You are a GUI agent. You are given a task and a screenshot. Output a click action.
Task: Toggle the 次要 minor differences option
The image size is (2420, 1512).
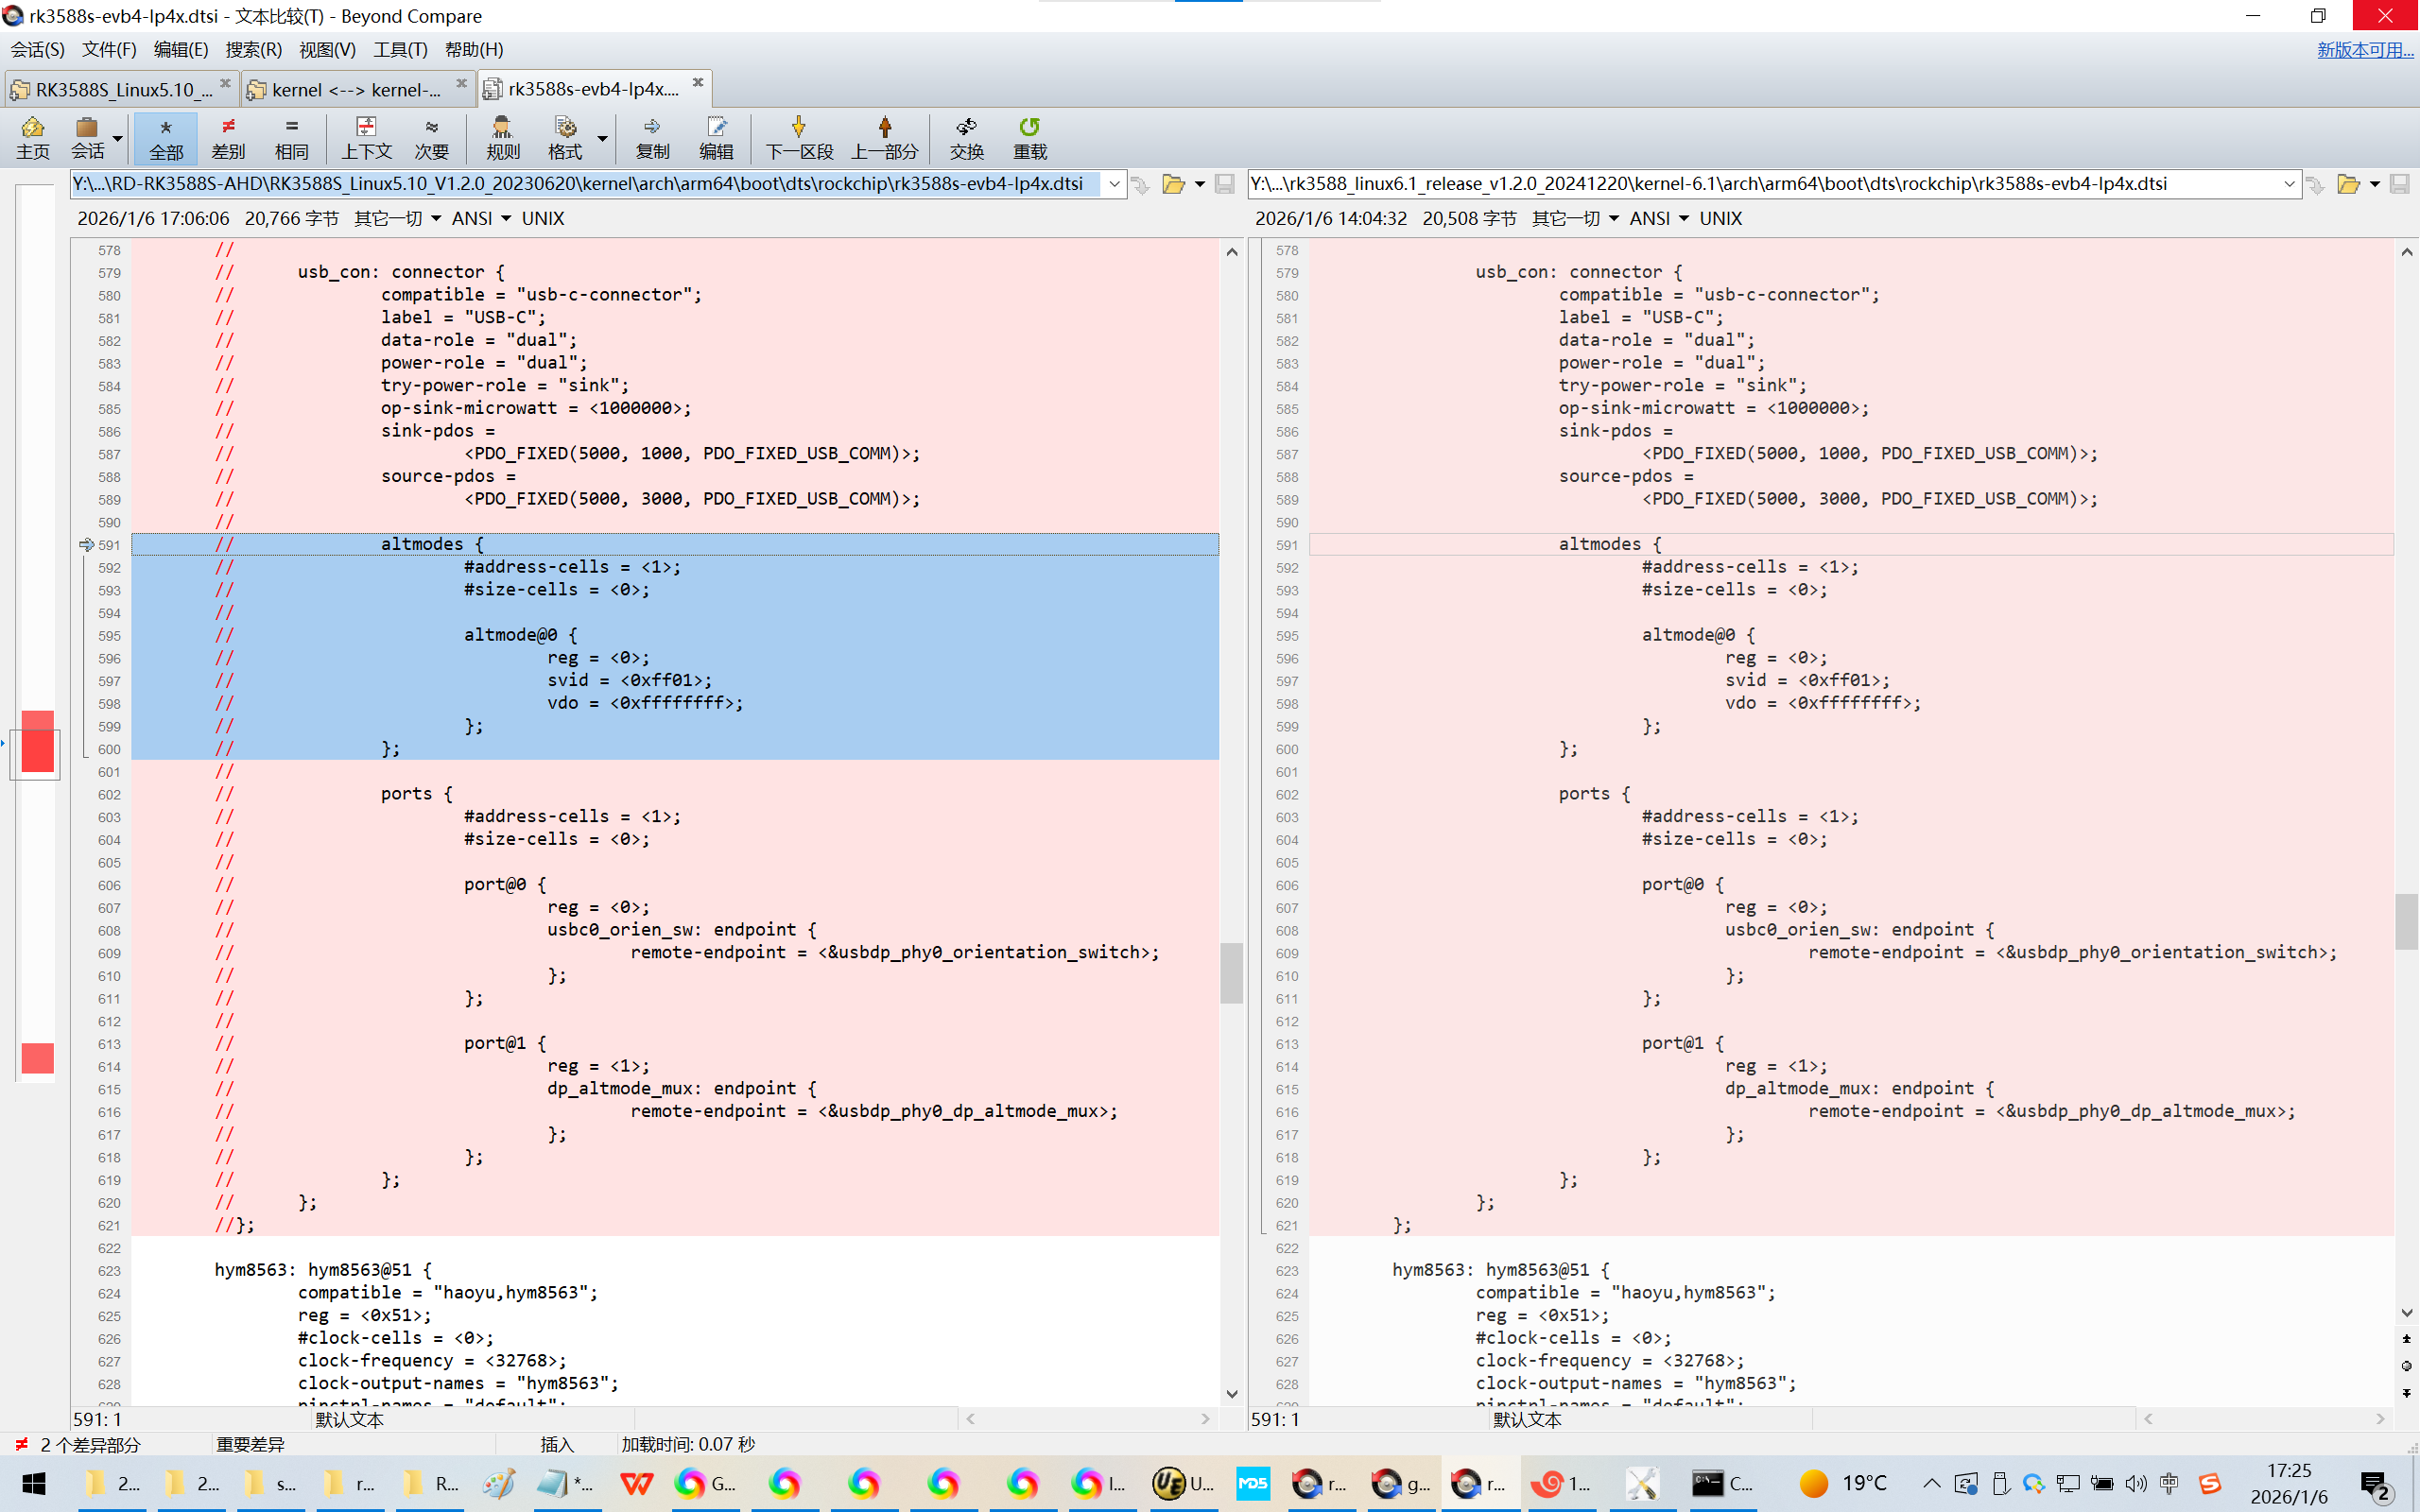431,138
